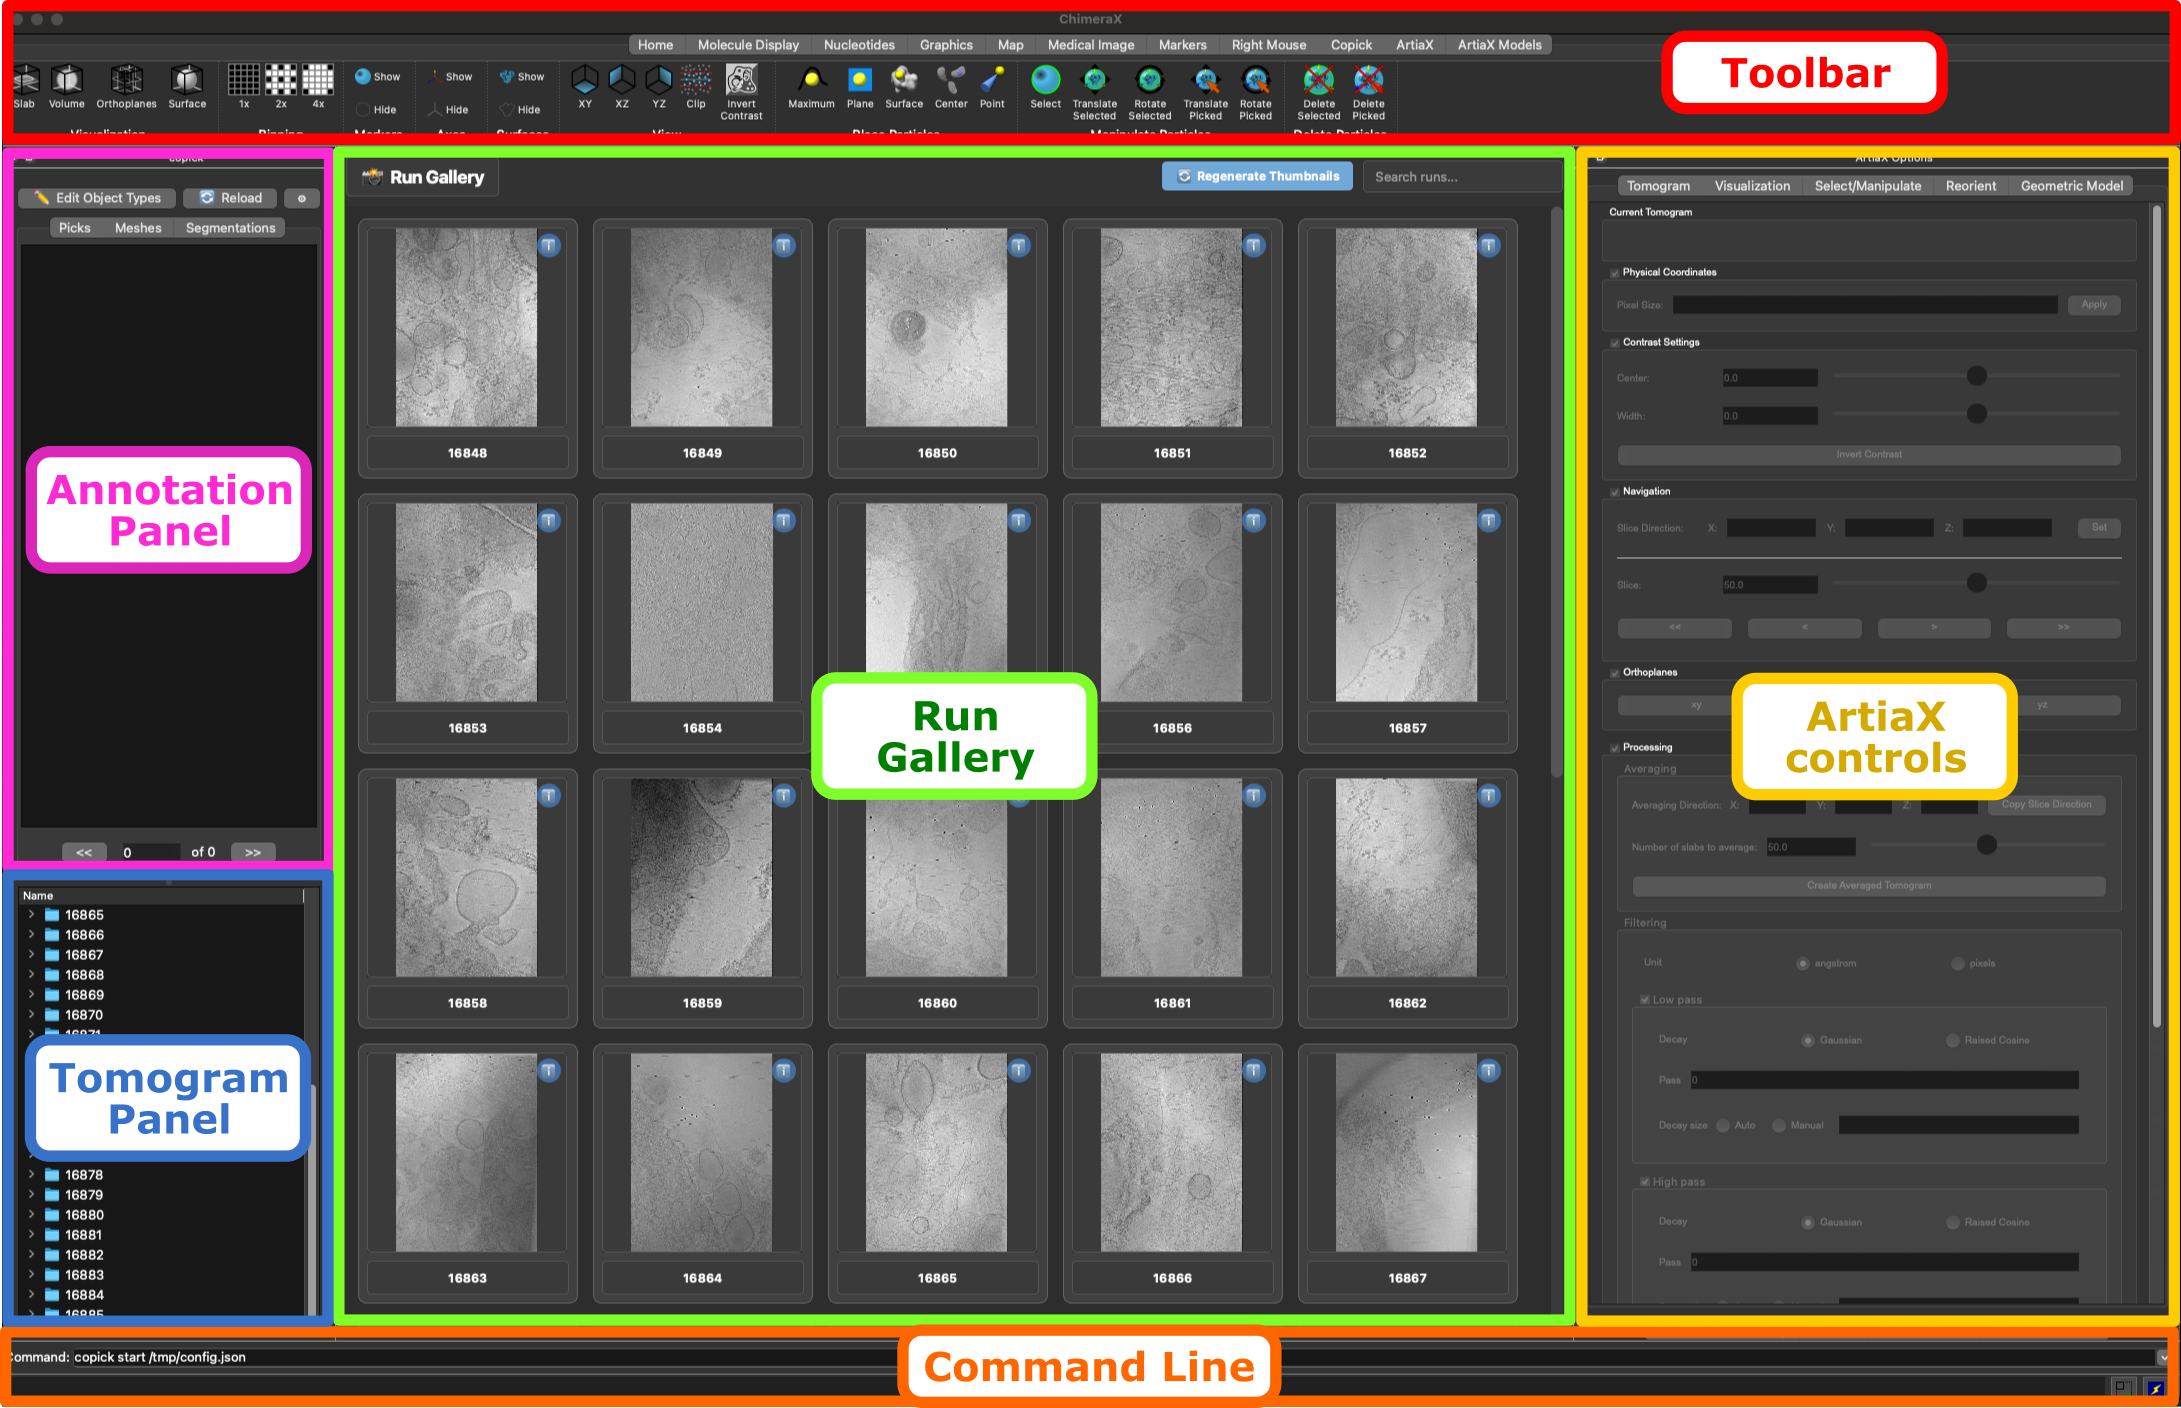Enable the pixels unit radio button
The image size is (2181, 1408).
(x=1958, y=963)
